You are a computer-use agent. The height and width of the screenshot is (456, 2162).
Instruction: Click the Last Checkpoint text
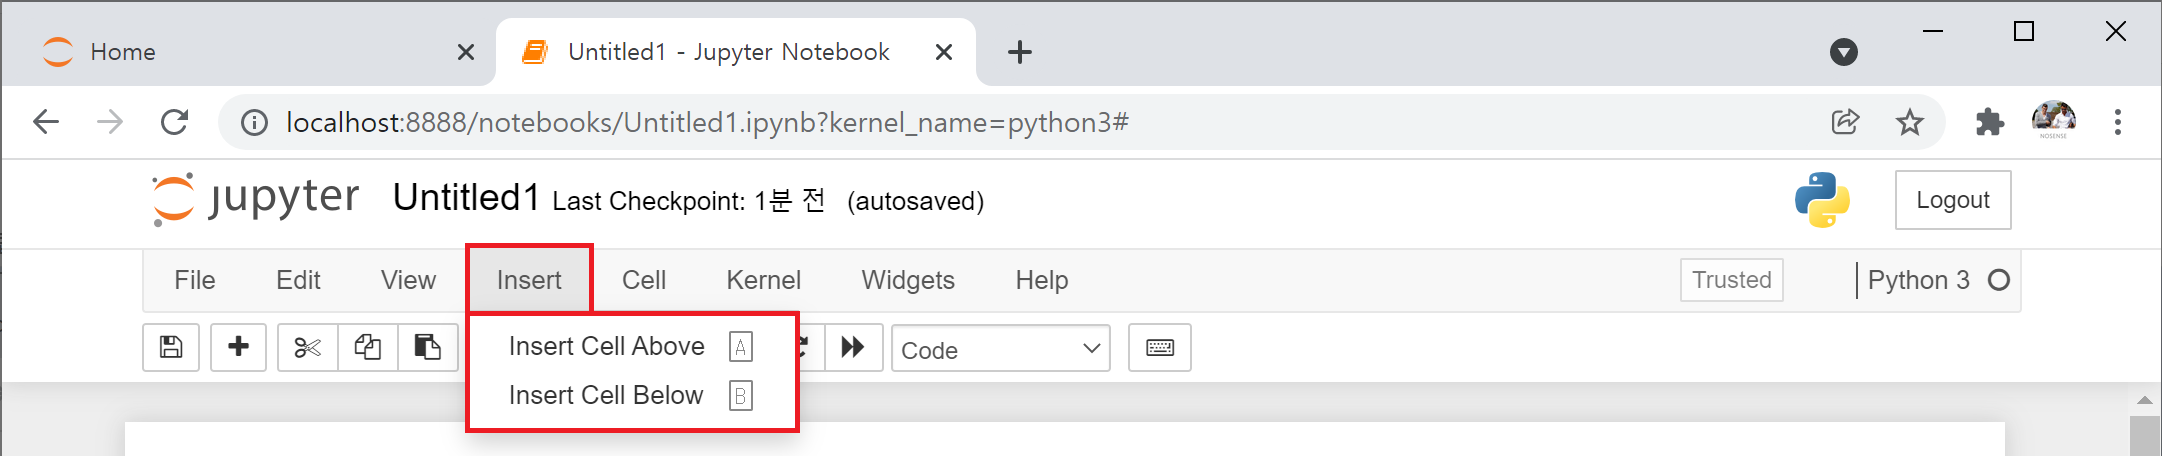pyautogui.click(x=689, y=201)
